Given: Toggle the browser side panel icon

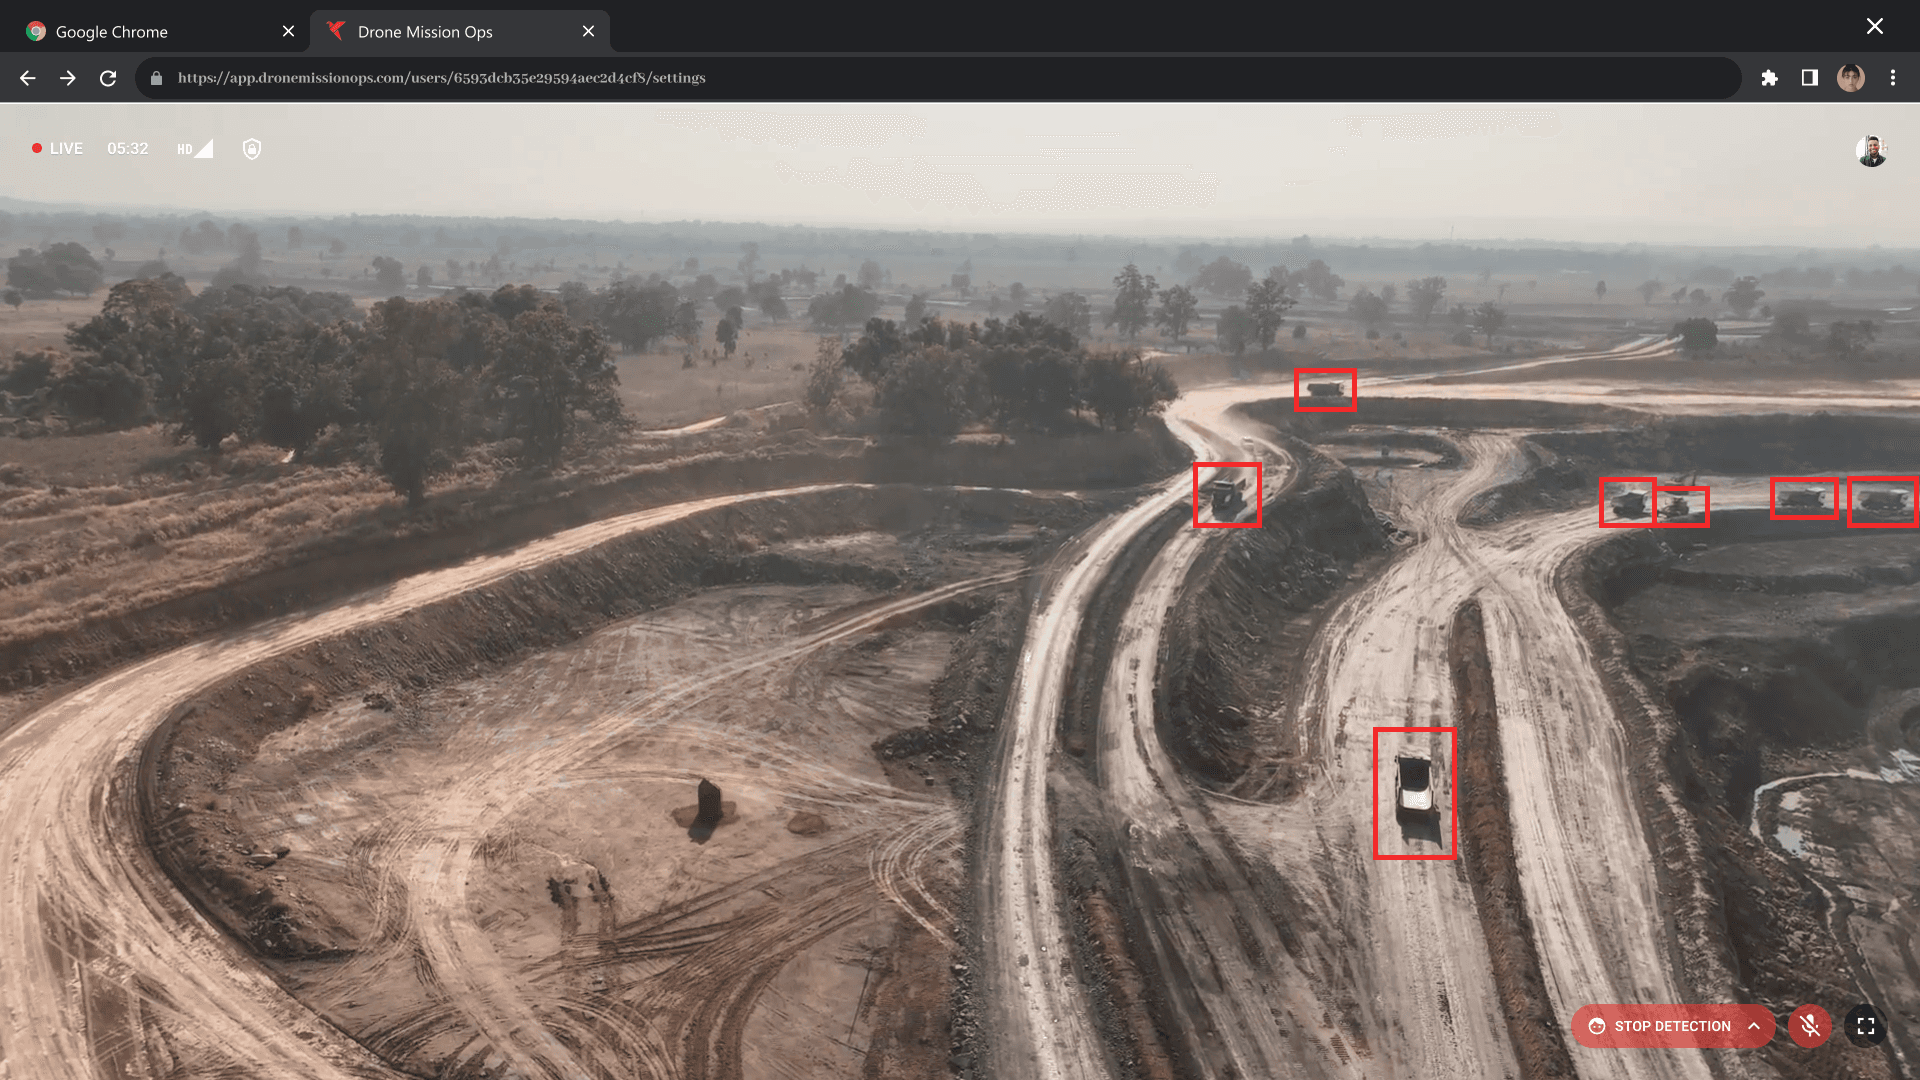Looking at the screenshot, I should 1810,78.
